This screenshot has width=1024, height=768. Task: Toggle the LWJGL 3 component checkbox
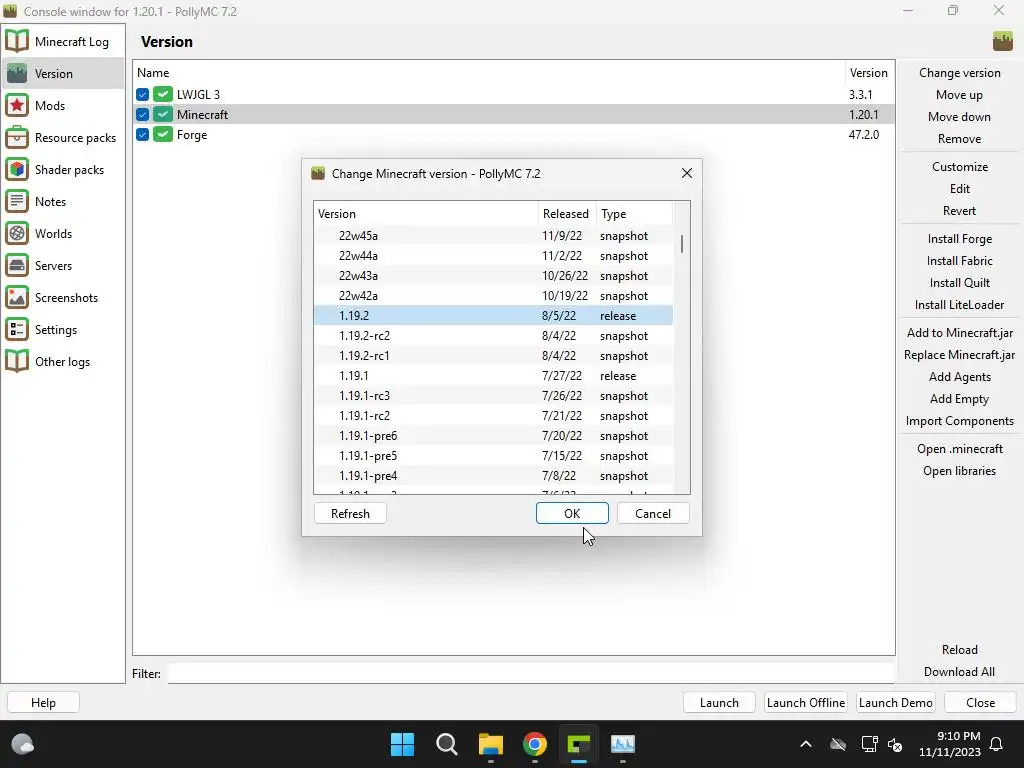142,94
